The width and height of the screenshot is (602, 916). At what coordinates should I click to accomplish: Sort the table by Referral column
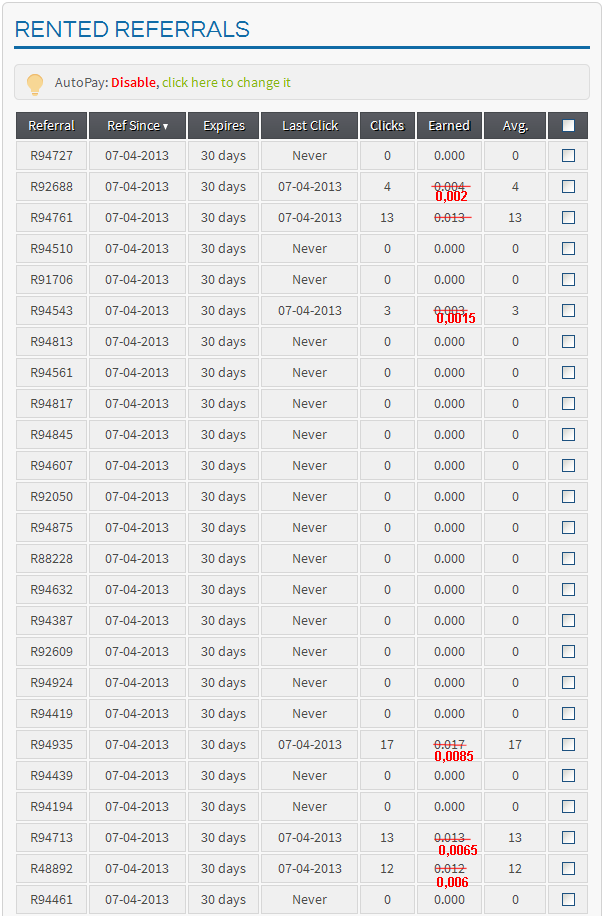click(x=51, y=126)
